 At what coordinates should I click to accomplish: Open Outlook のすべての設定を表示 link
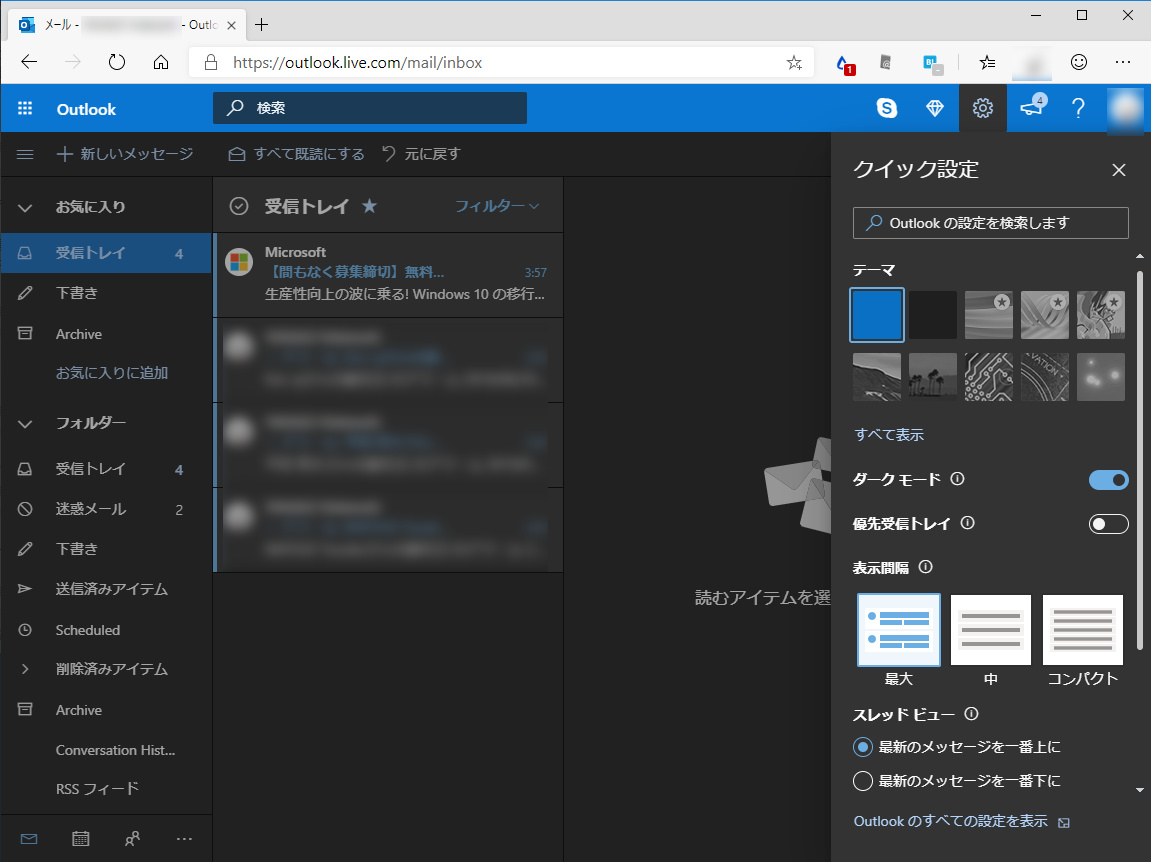[x=950, y=821]
